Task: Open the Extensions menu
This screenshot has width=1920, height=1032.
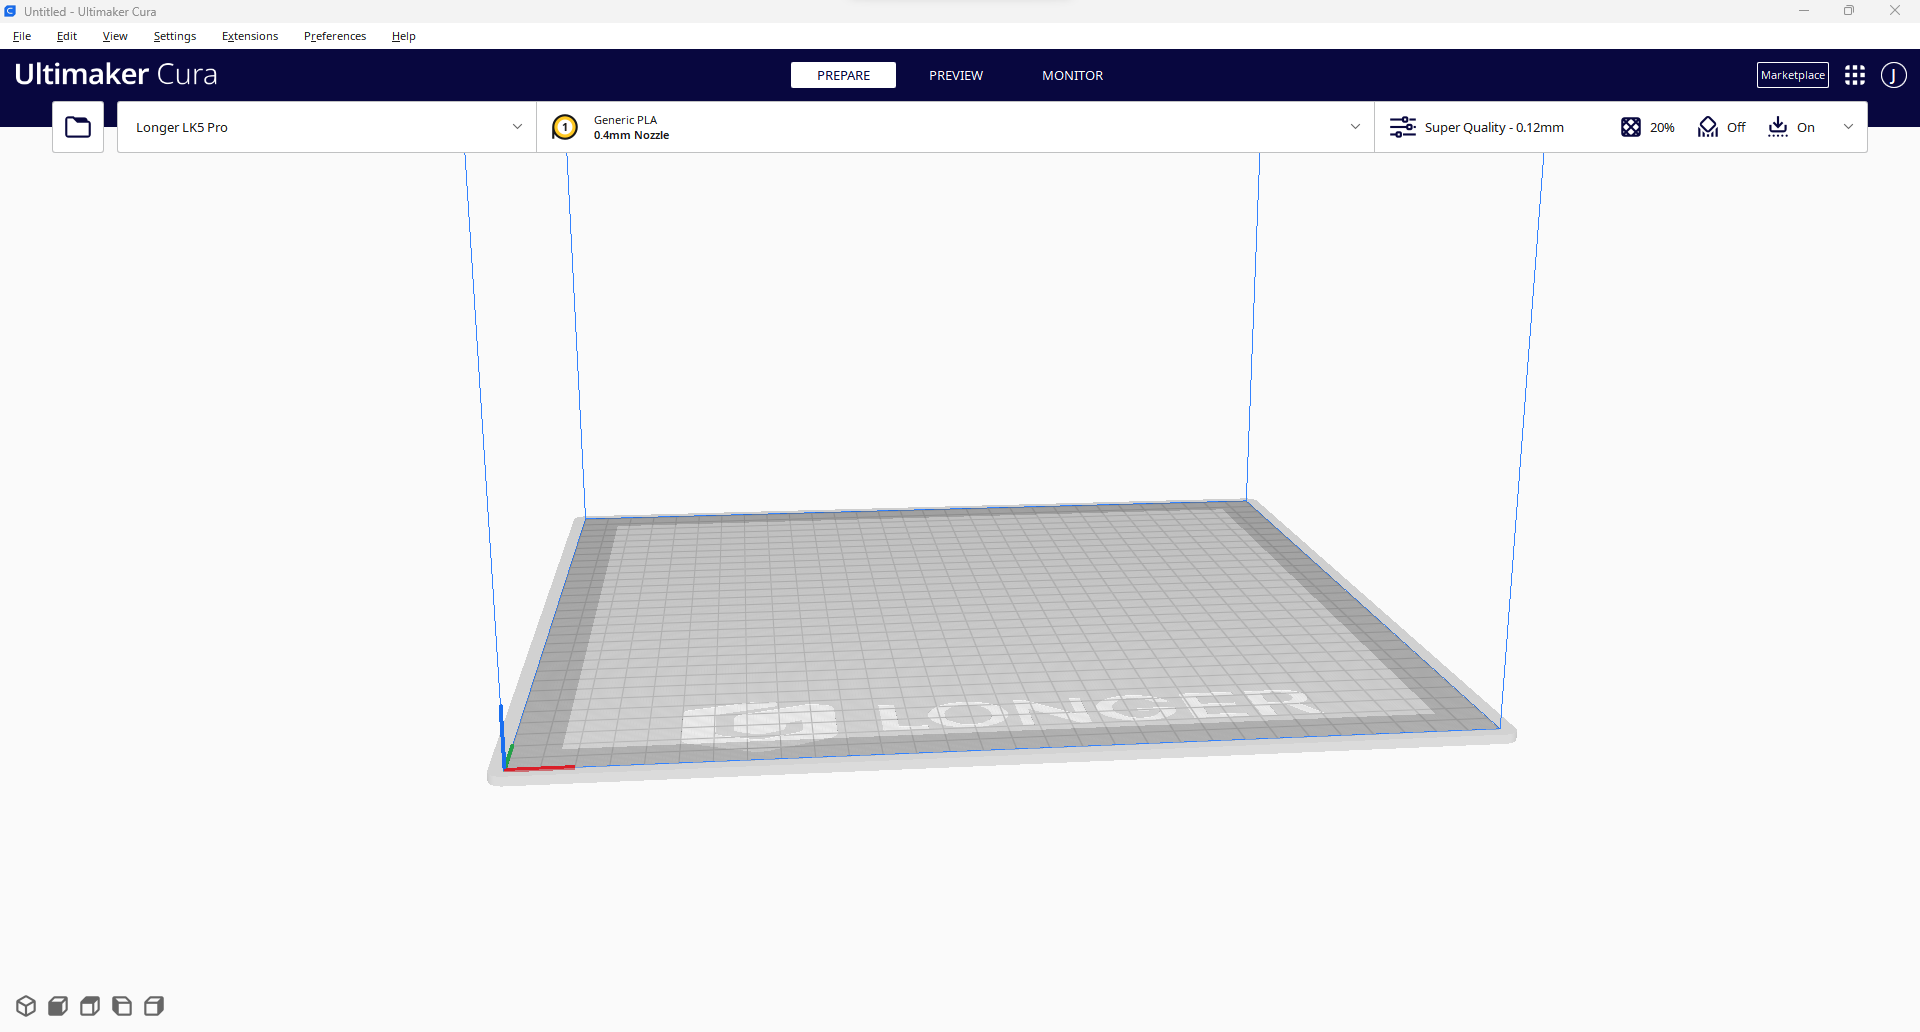Action: [x=250, y=36]
